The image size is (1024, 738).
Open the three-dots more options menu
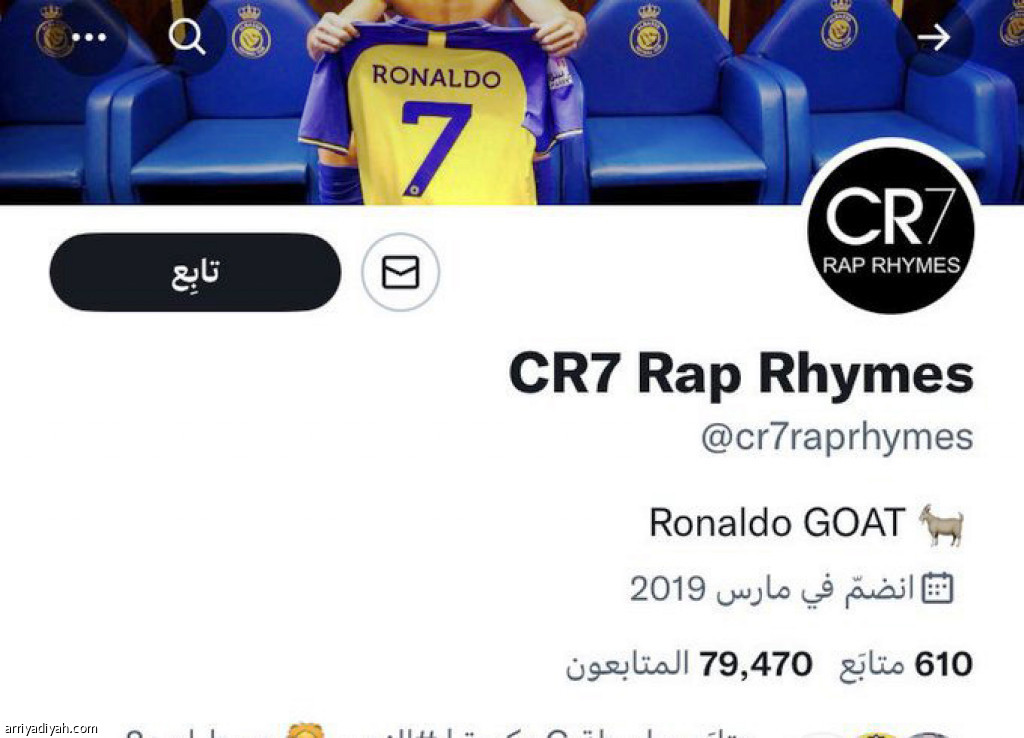coord(89,37)
